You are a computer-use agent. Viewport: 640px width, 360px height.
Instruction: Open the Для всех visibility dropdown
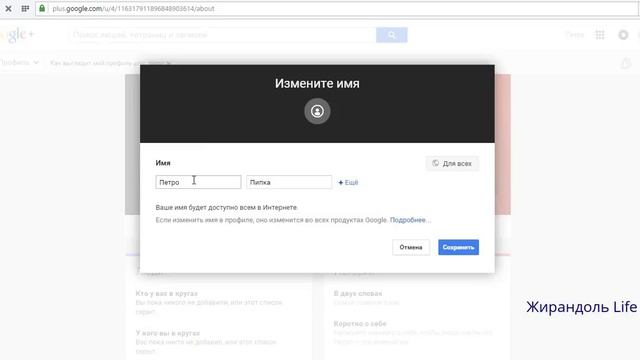(x=452, y=163)
